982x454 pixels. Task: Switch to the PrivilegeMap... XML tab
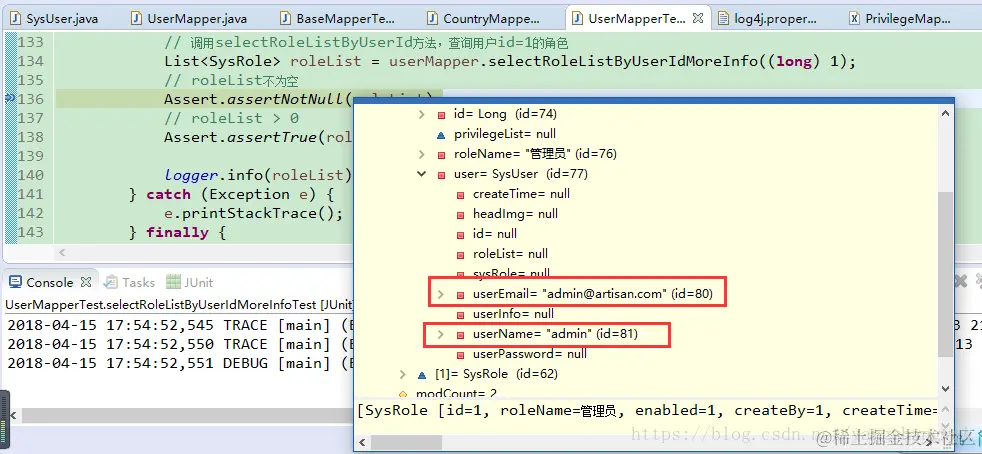tap(908, 19)
